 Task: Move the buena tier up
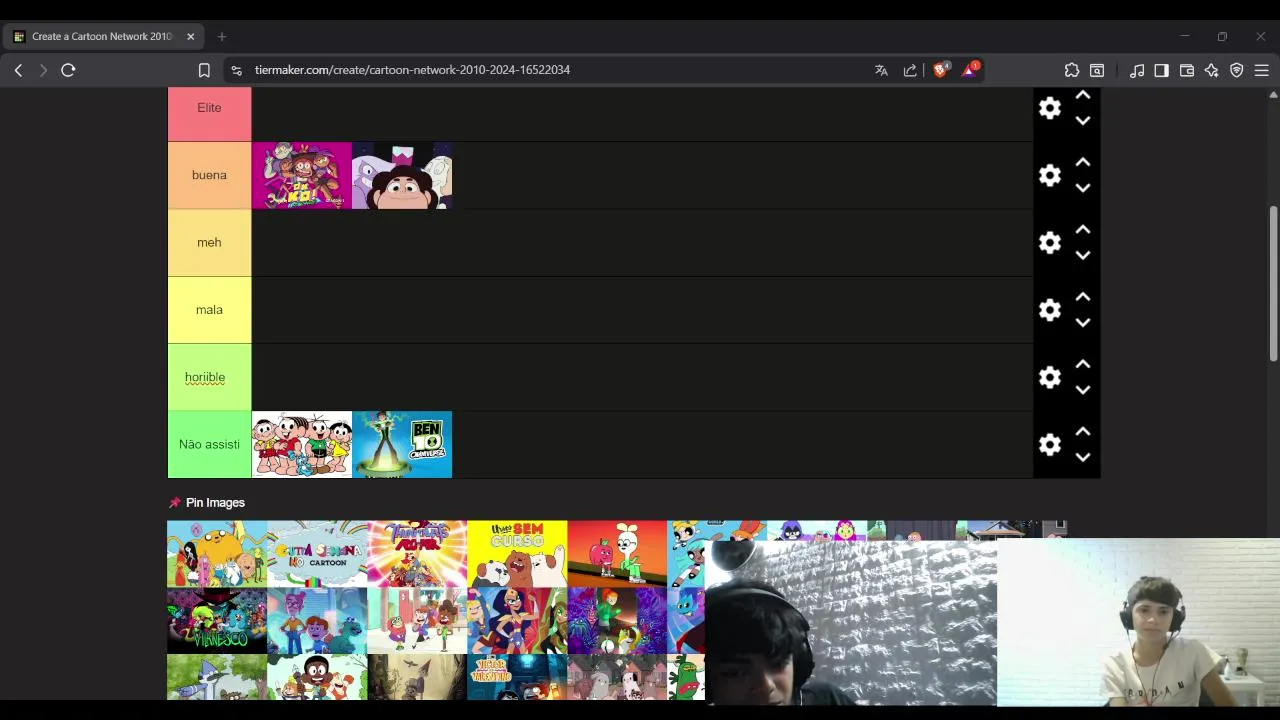point(1083,162)
